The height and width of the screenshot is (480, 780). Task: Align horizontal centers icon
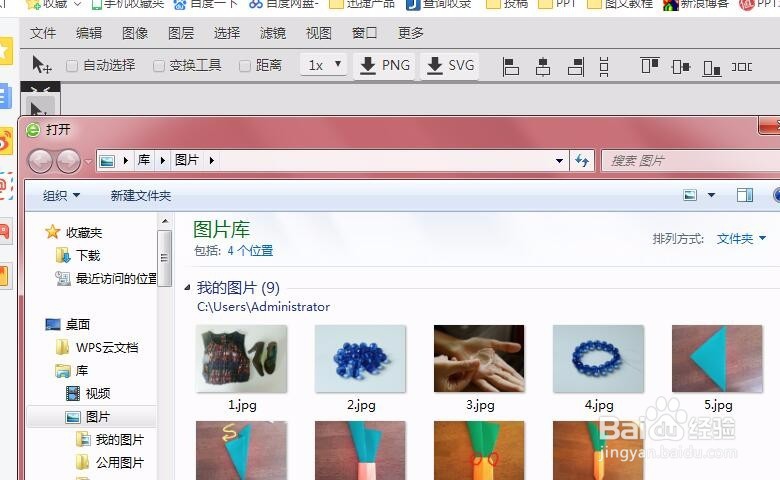coord(543,66)
